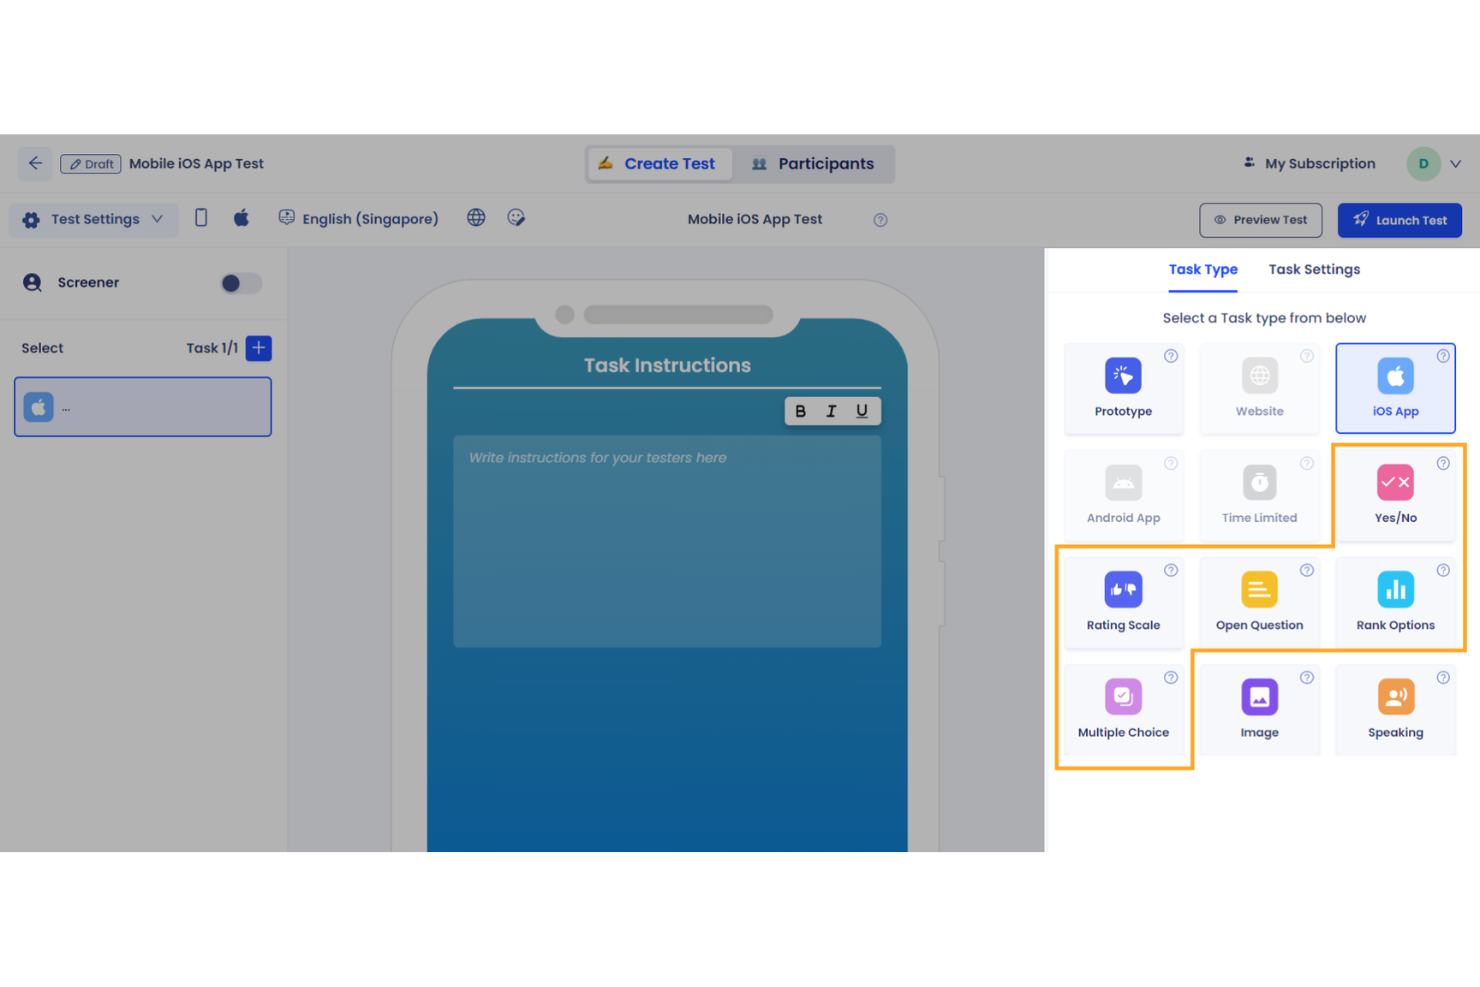
Task: Select the Prototype task type
Action: pos(1123,388)
